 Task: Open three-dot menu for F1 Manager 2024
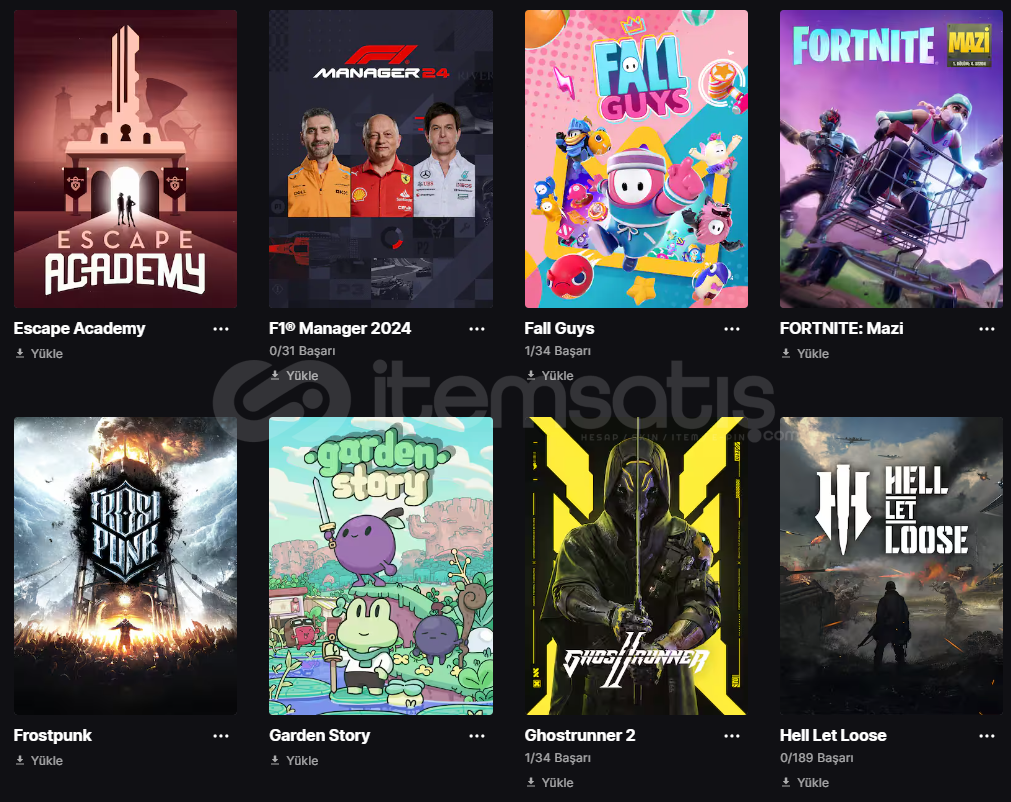tap(476, 329)
